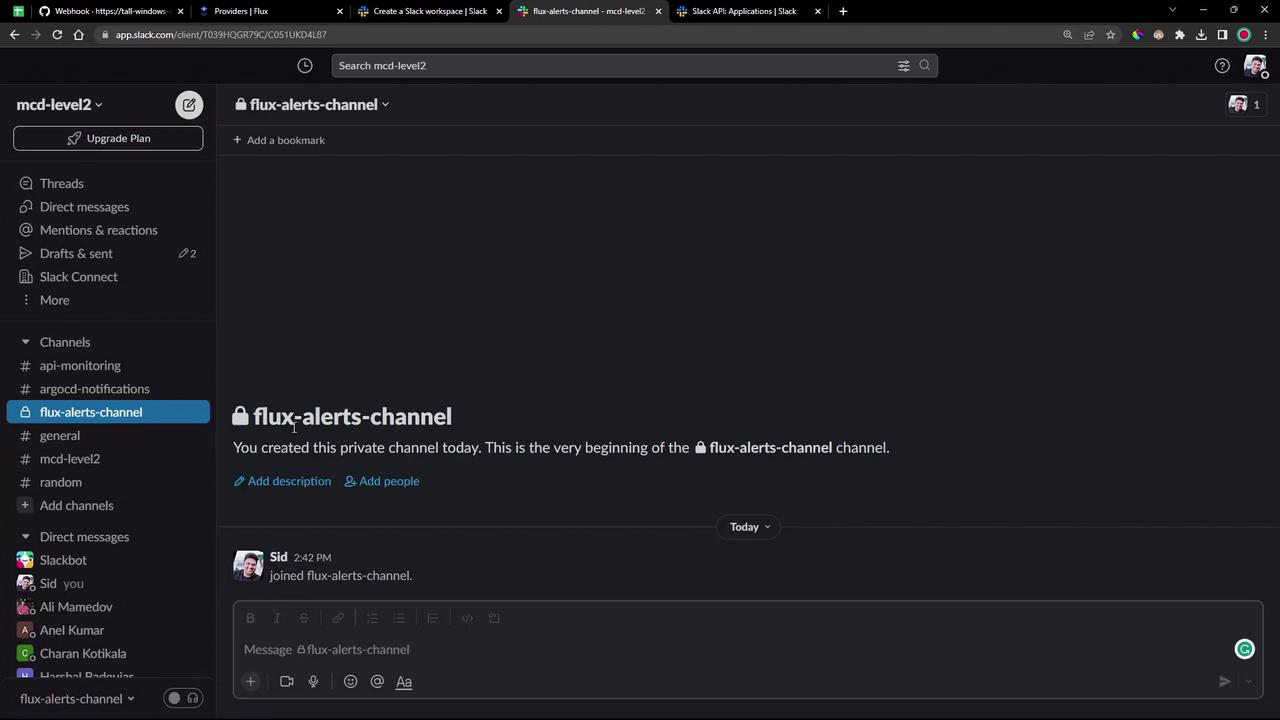Open user profile avatar at top right
This screenshot has width=1280, height=720.
[x=1255, y=66]
